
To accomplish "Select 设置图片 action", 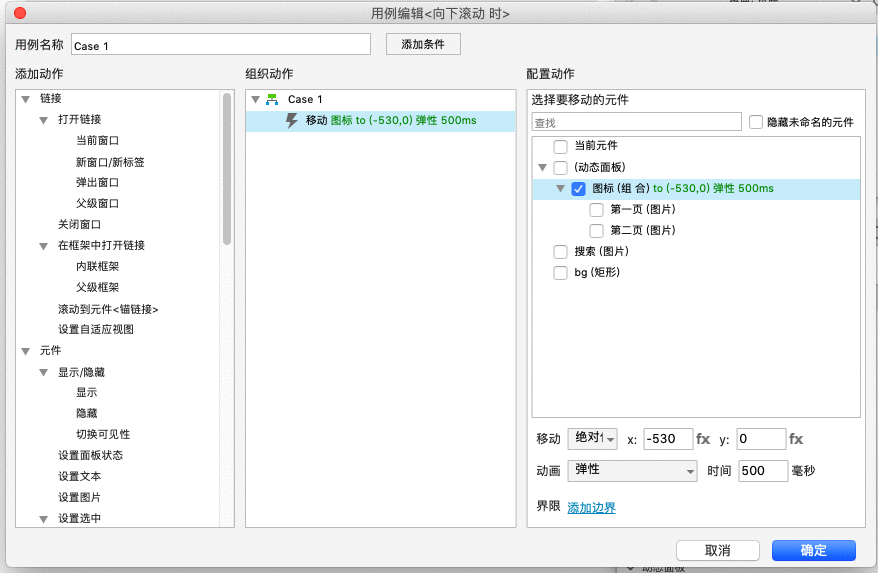I will 80,497.
